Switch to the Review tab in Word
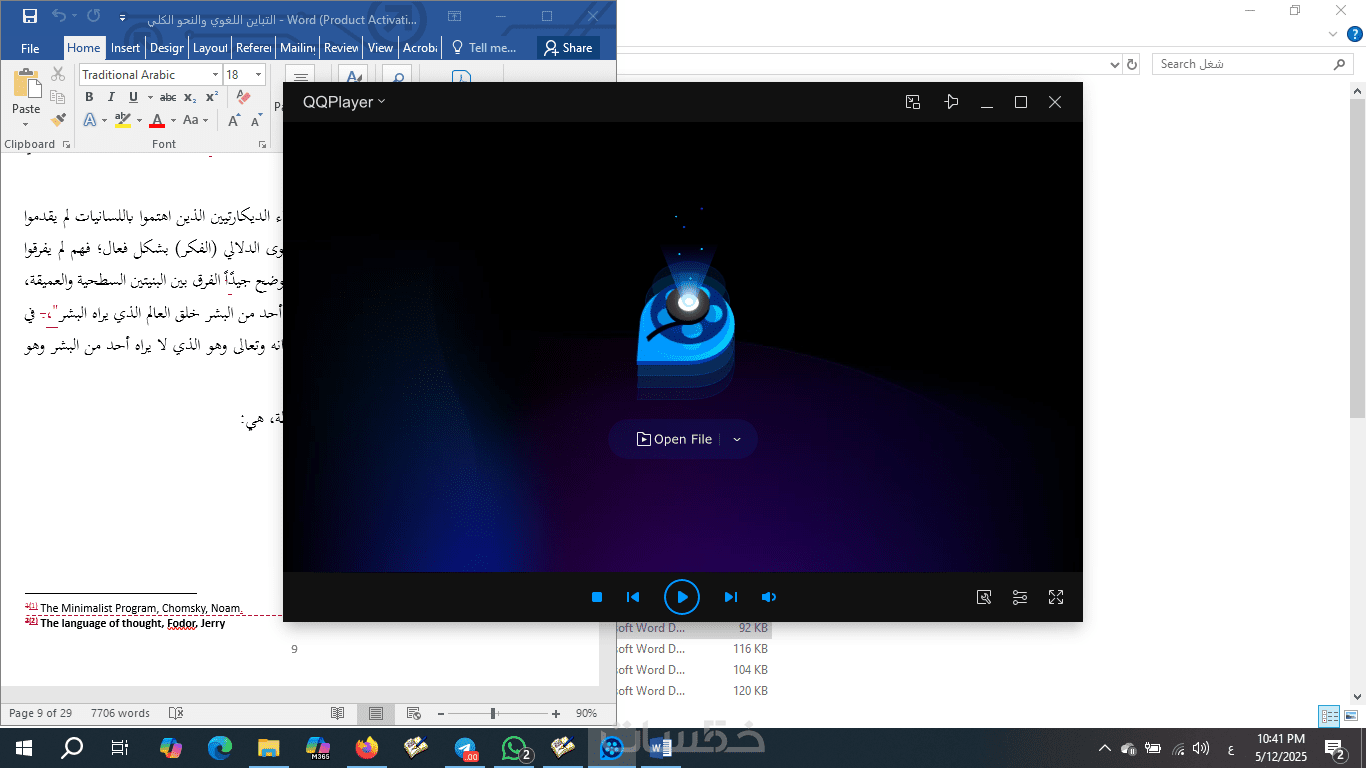Viewport: 1366px width, 768px height. (x=341, y=48)
